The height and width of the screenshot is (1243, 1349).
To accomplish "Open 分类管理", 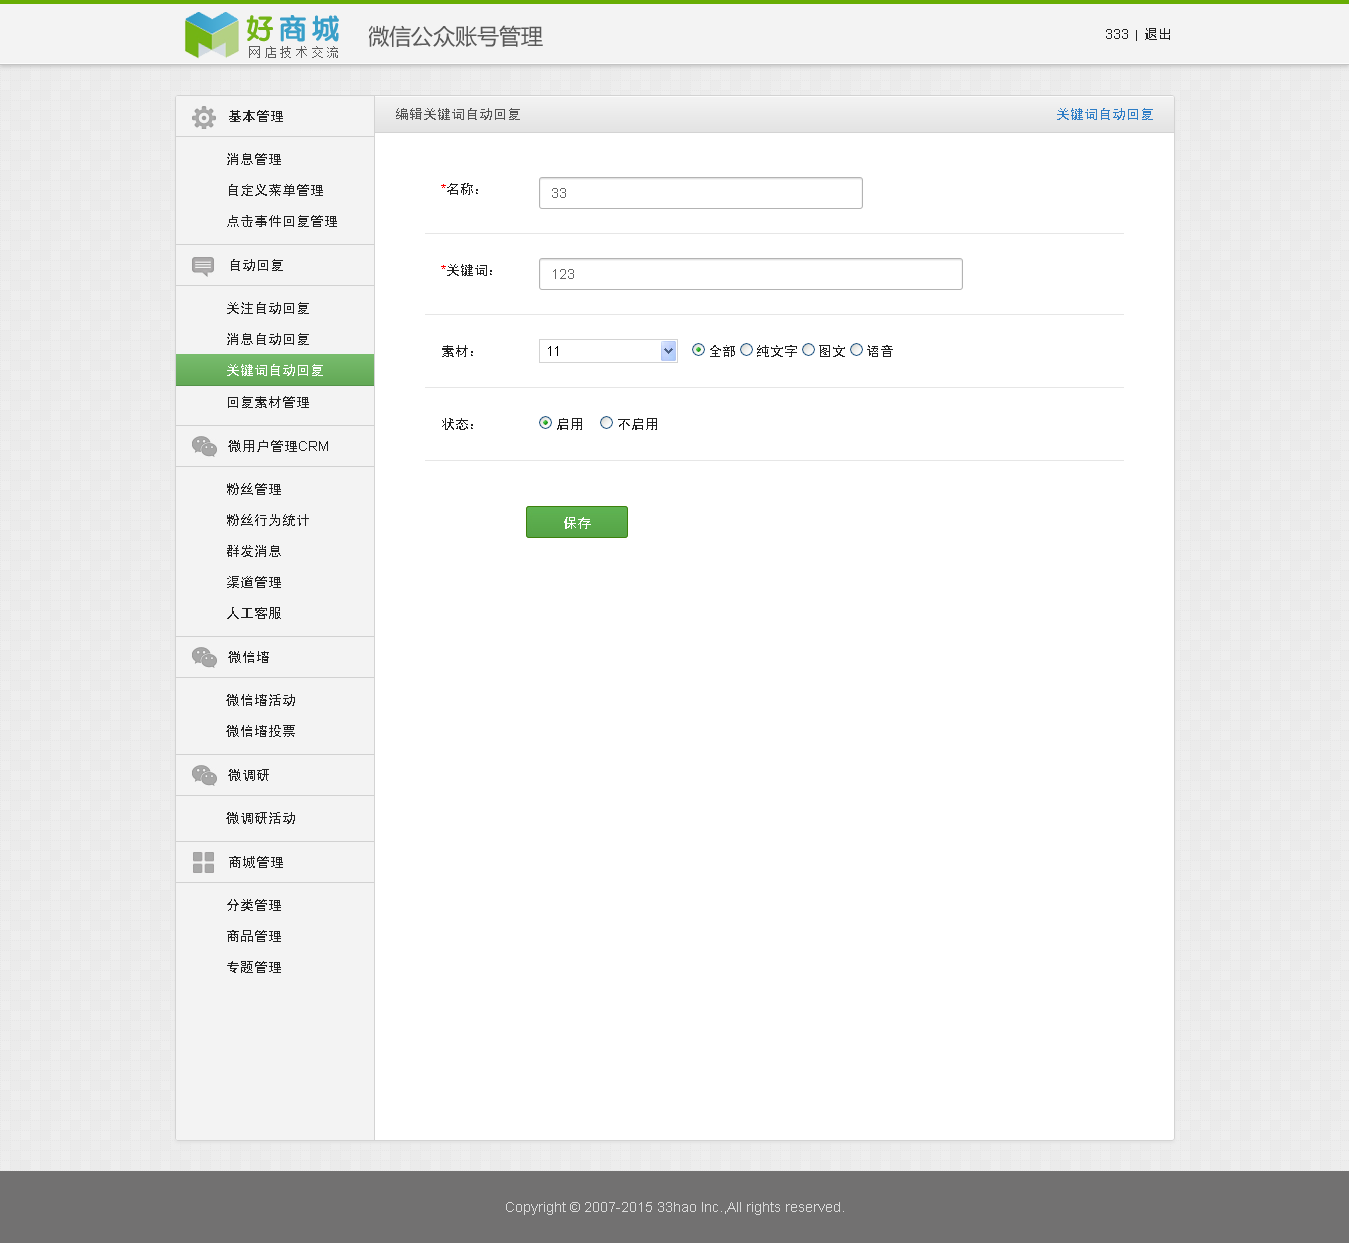I will 254,906.
